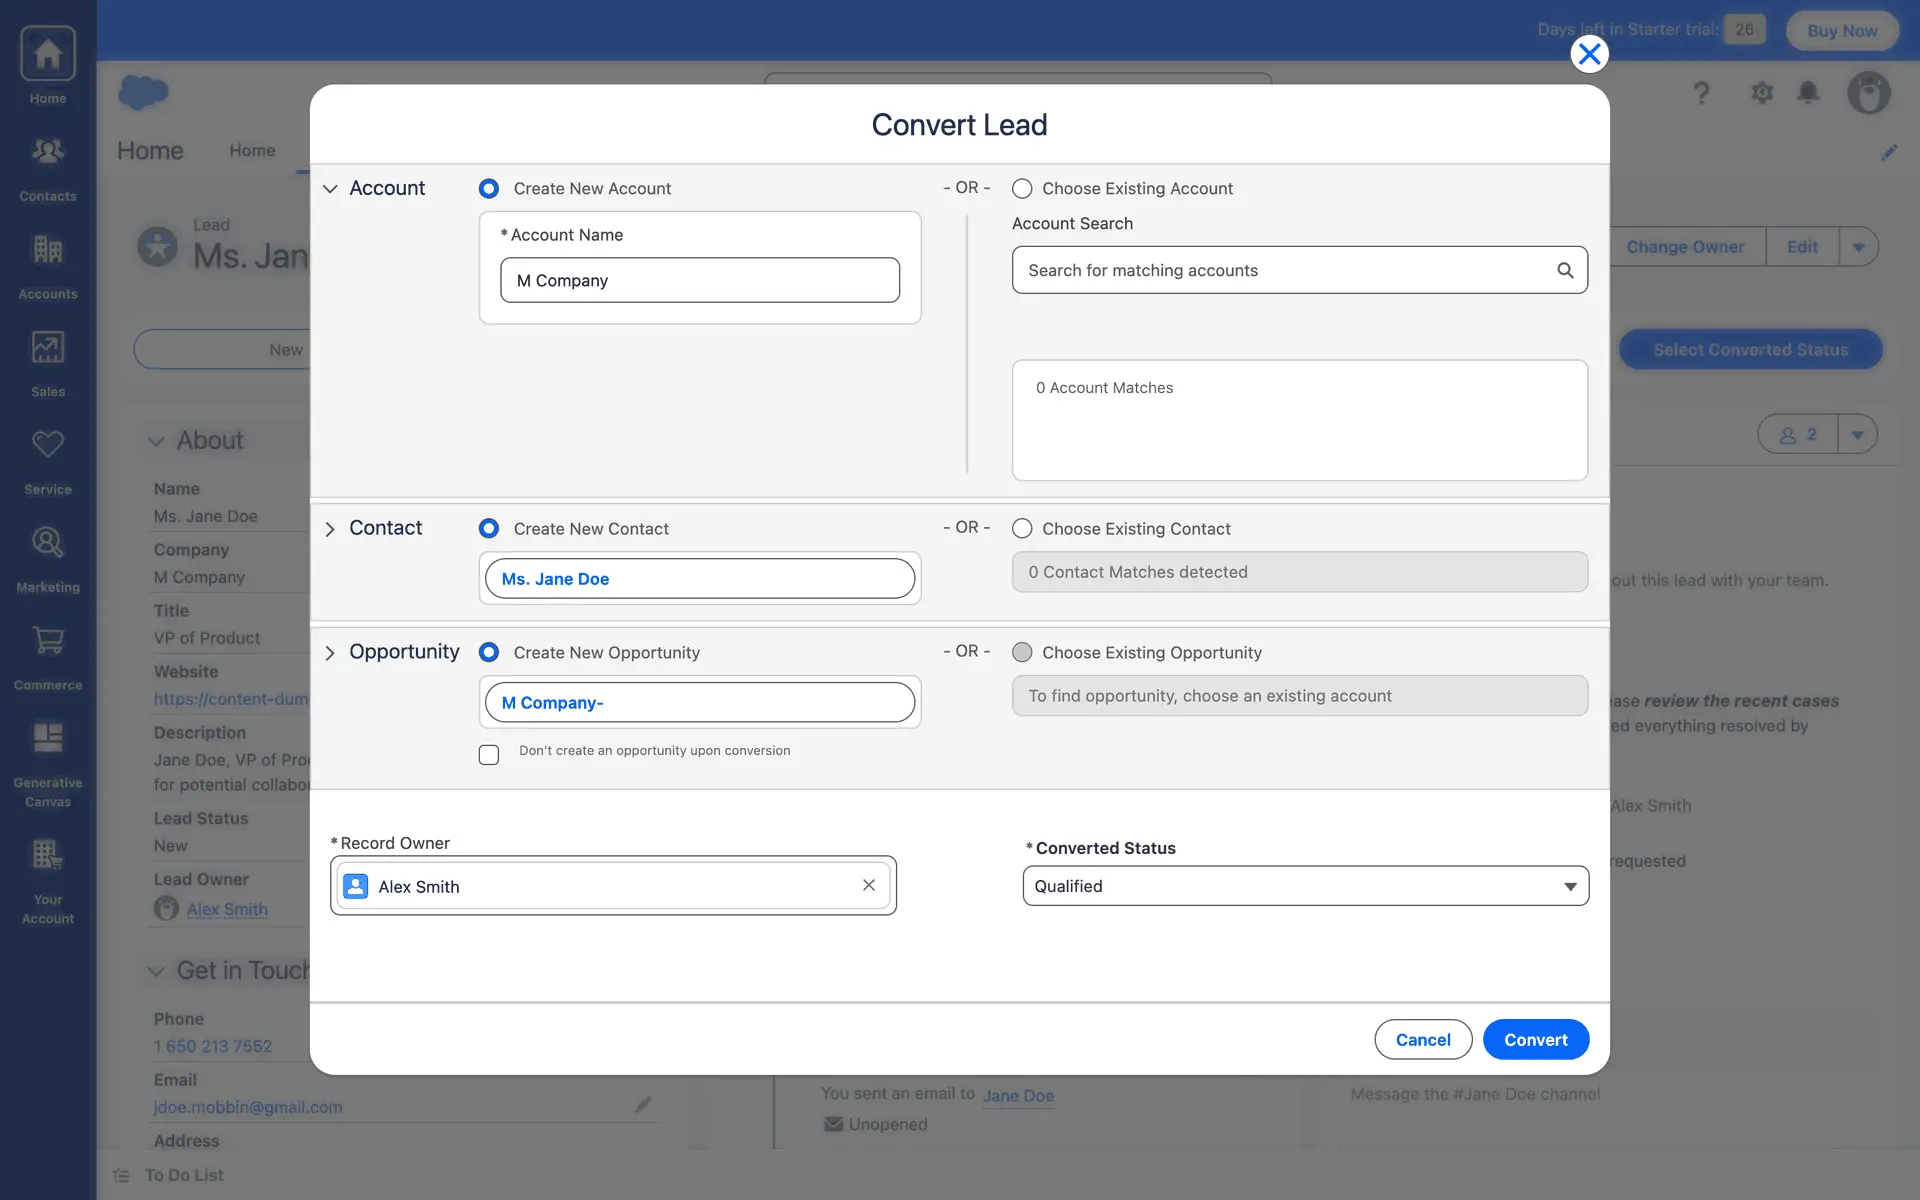The image size is (1920, 1200).
Task: Close the Convert Lead dialog
Action: [1589, 54]
